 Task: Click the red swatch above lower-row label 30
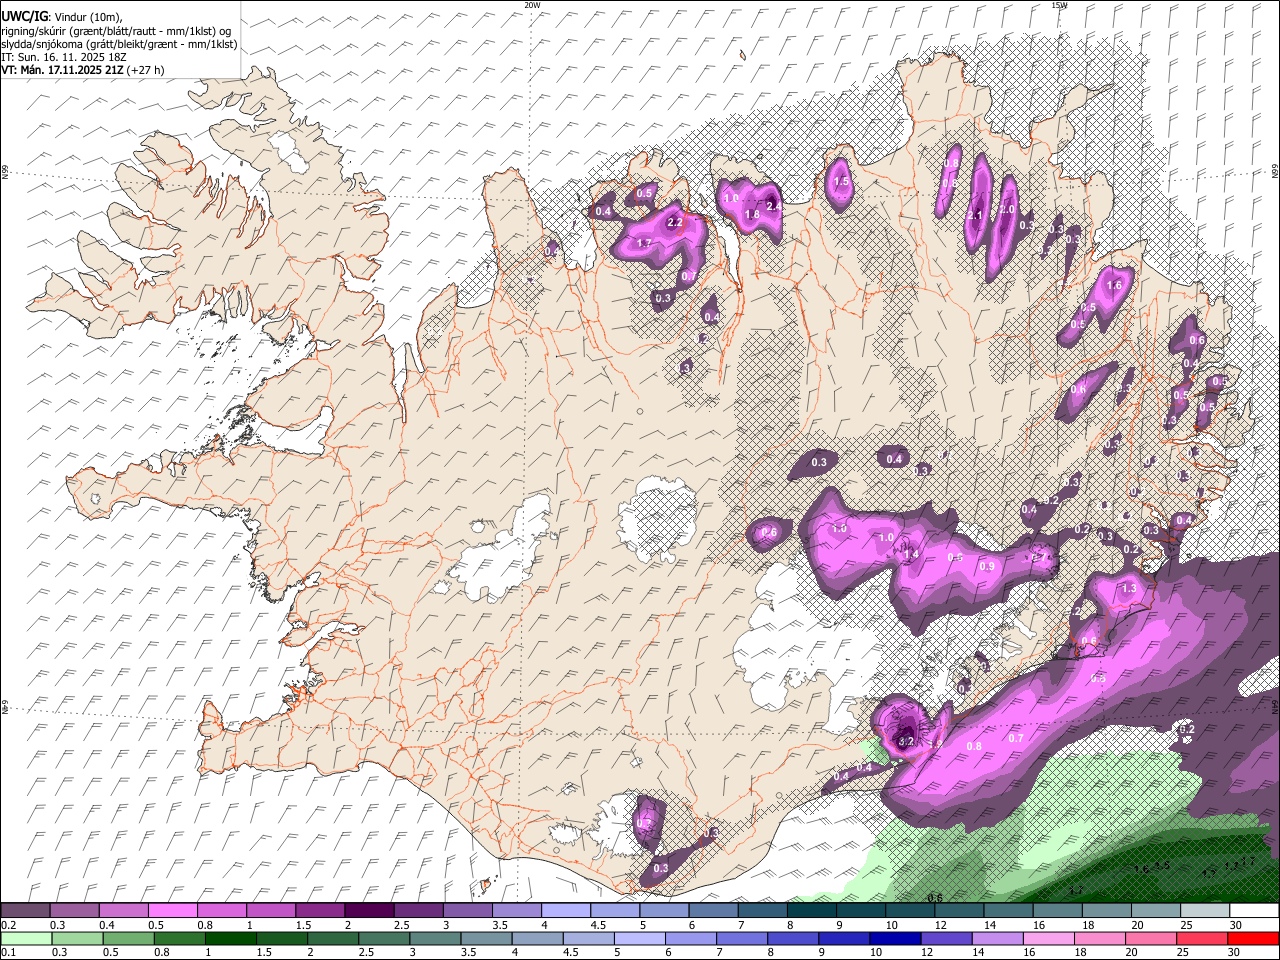[1254, 939]
